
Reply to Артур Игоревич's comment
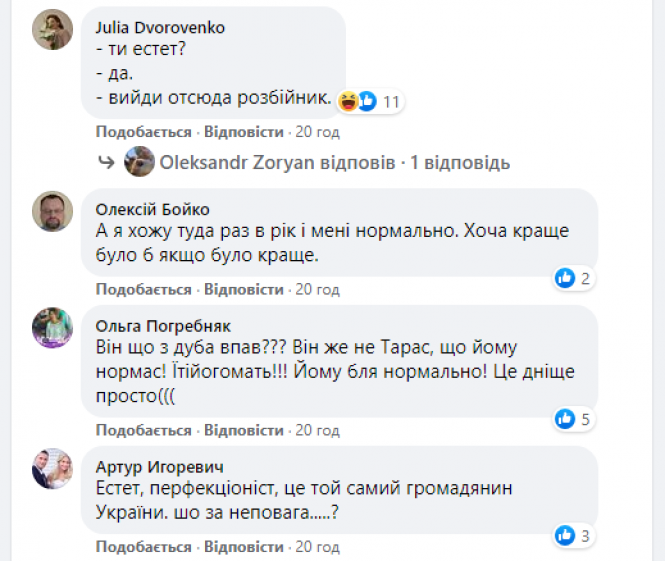click(x=244, y=548)
